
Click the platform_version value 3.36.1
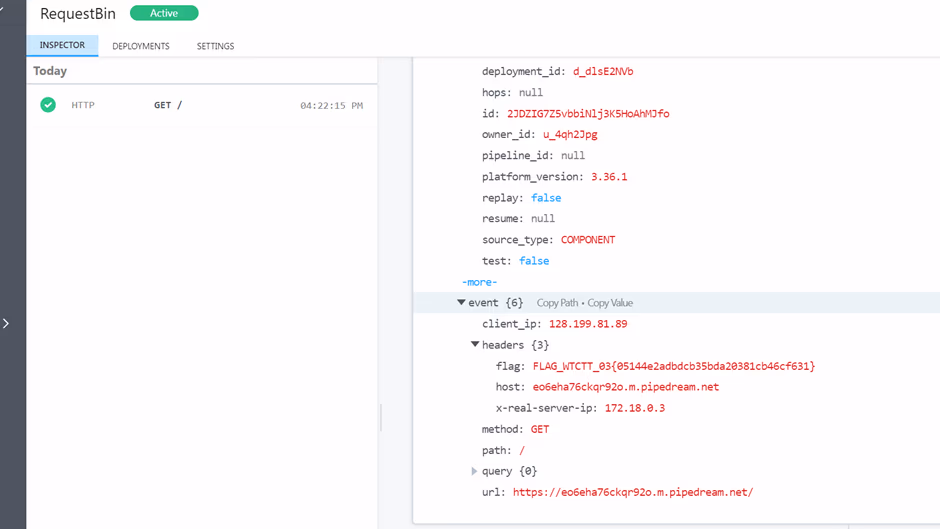[609, 176]
